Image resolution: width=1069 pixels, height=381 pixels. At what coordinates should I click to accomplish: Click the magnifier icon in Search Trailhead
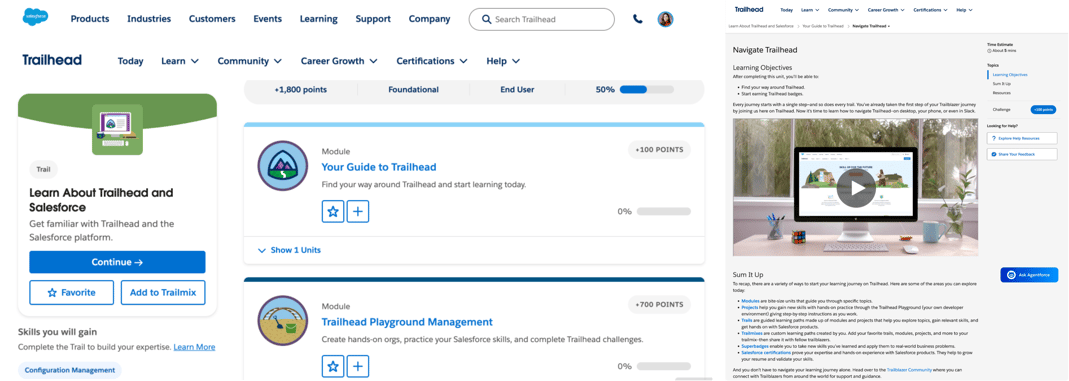[486, 19]
